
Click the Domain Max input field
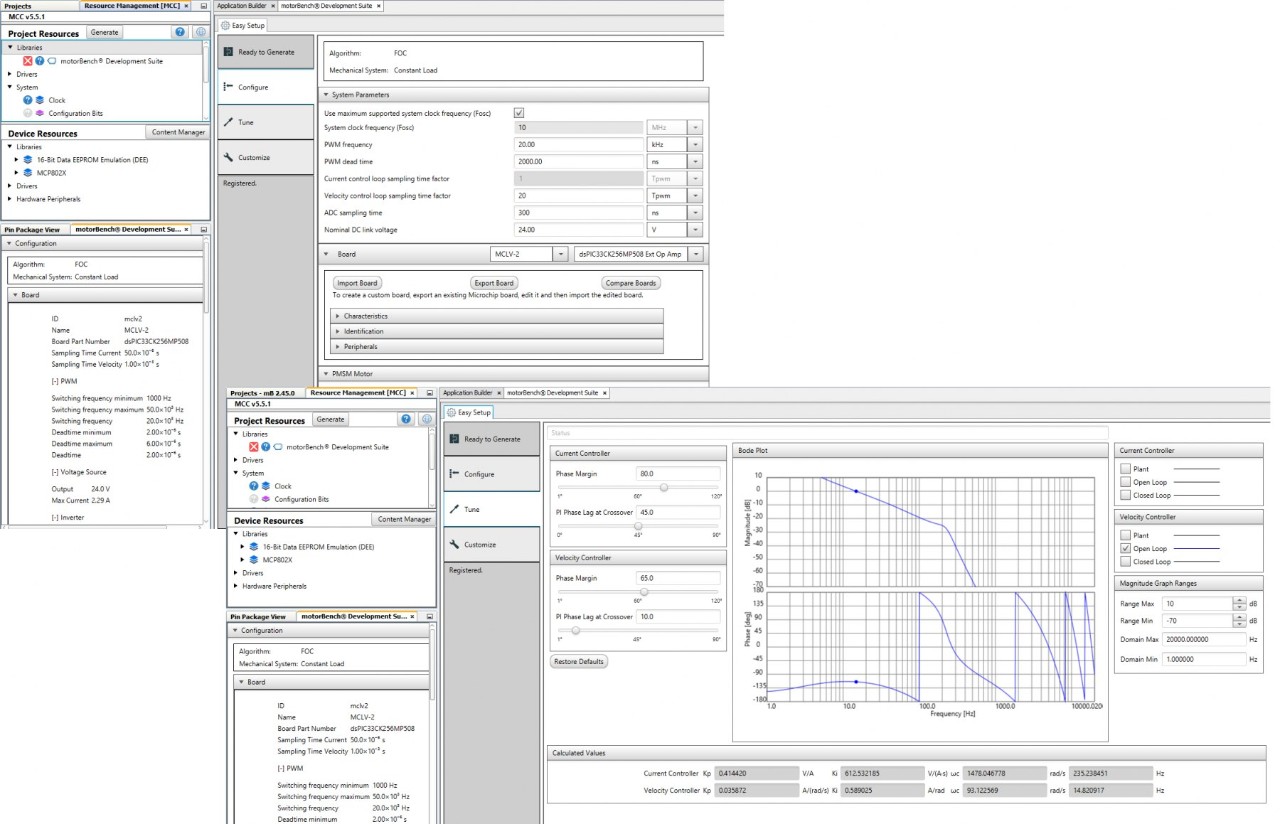coord(1204,639)
